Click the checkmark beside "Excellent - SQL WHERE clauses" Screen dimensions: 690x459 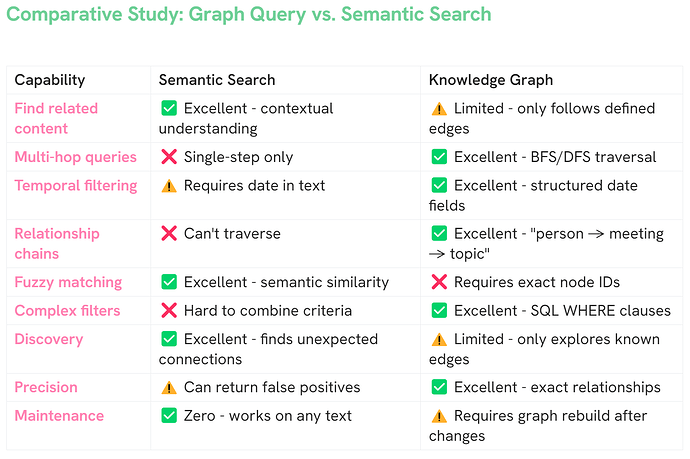438,311
